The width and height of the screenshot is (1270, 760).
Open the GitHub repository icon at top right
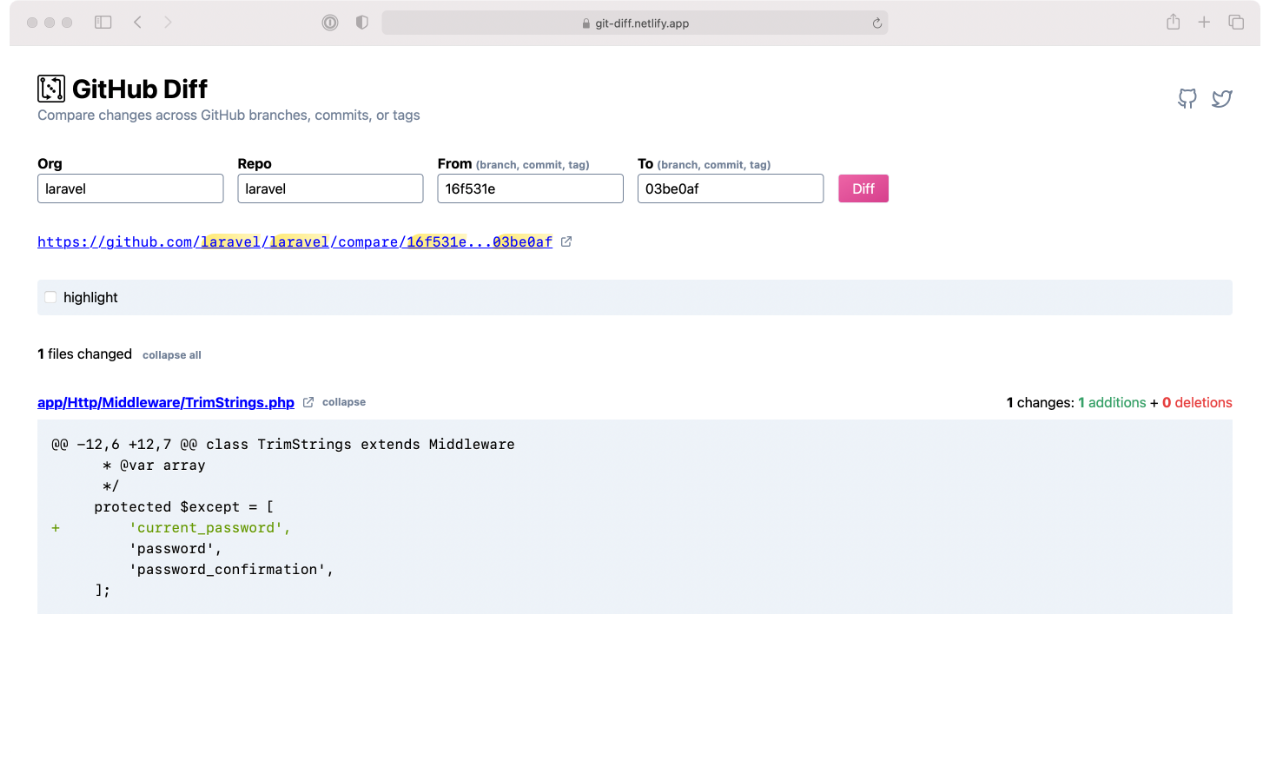[x=1187, y=98]
